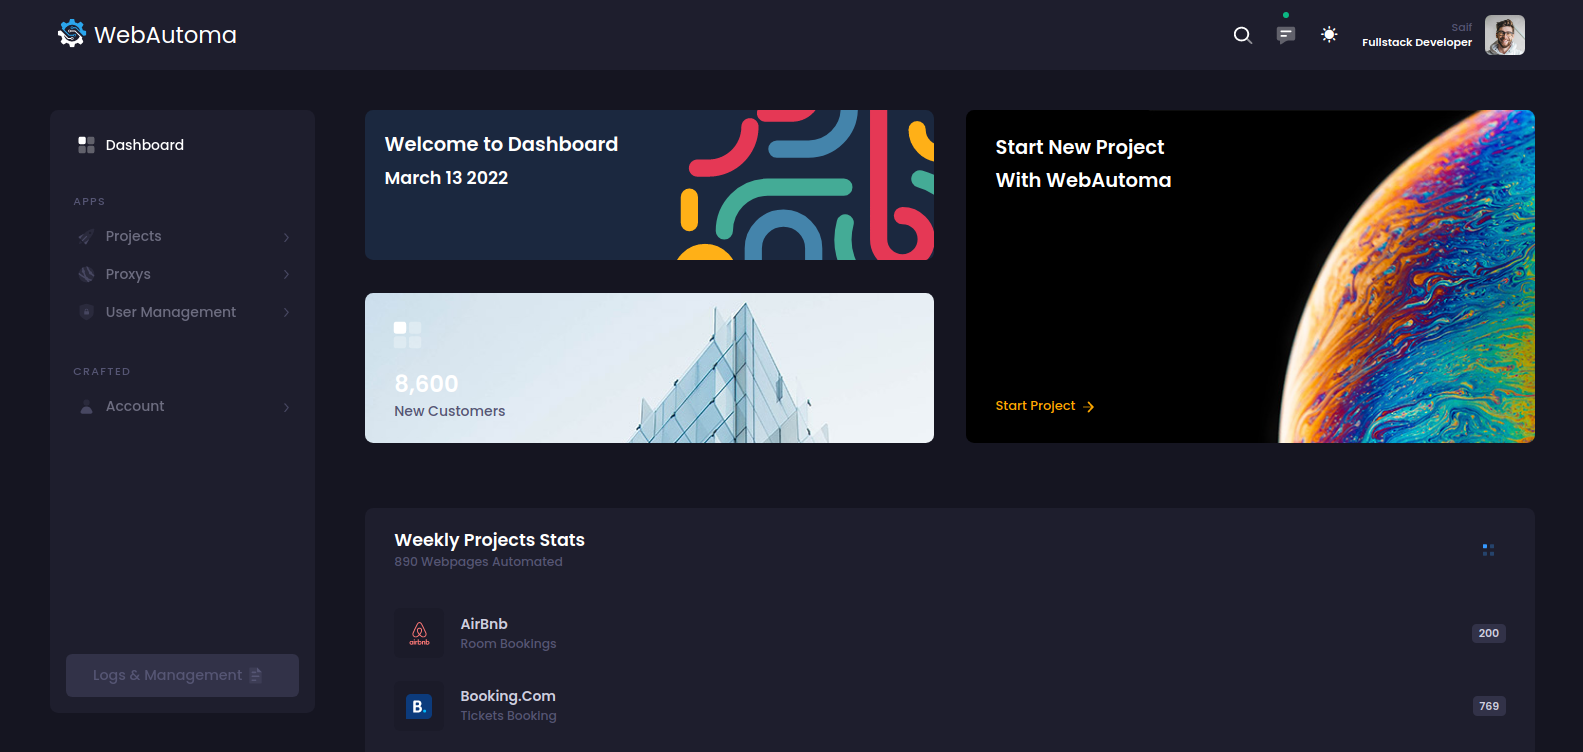1583x752 pixels.
Task: Toggle the light/dark theme sun icon
Action: 1329,35
